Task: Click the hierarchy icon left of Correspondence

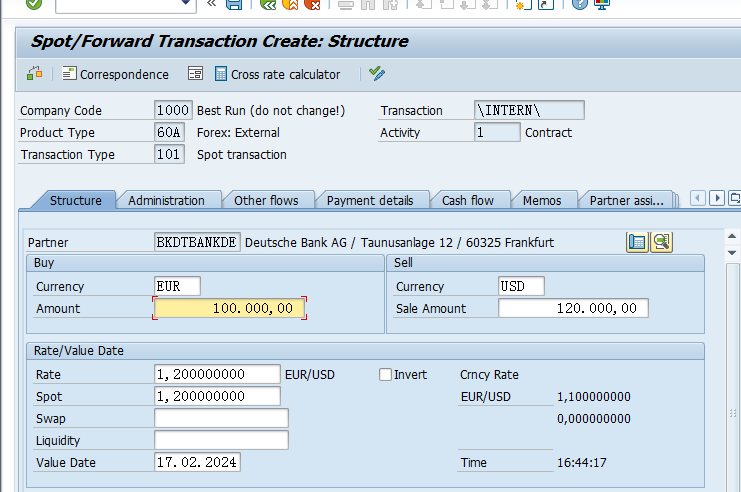Action: tap(35, 74)
